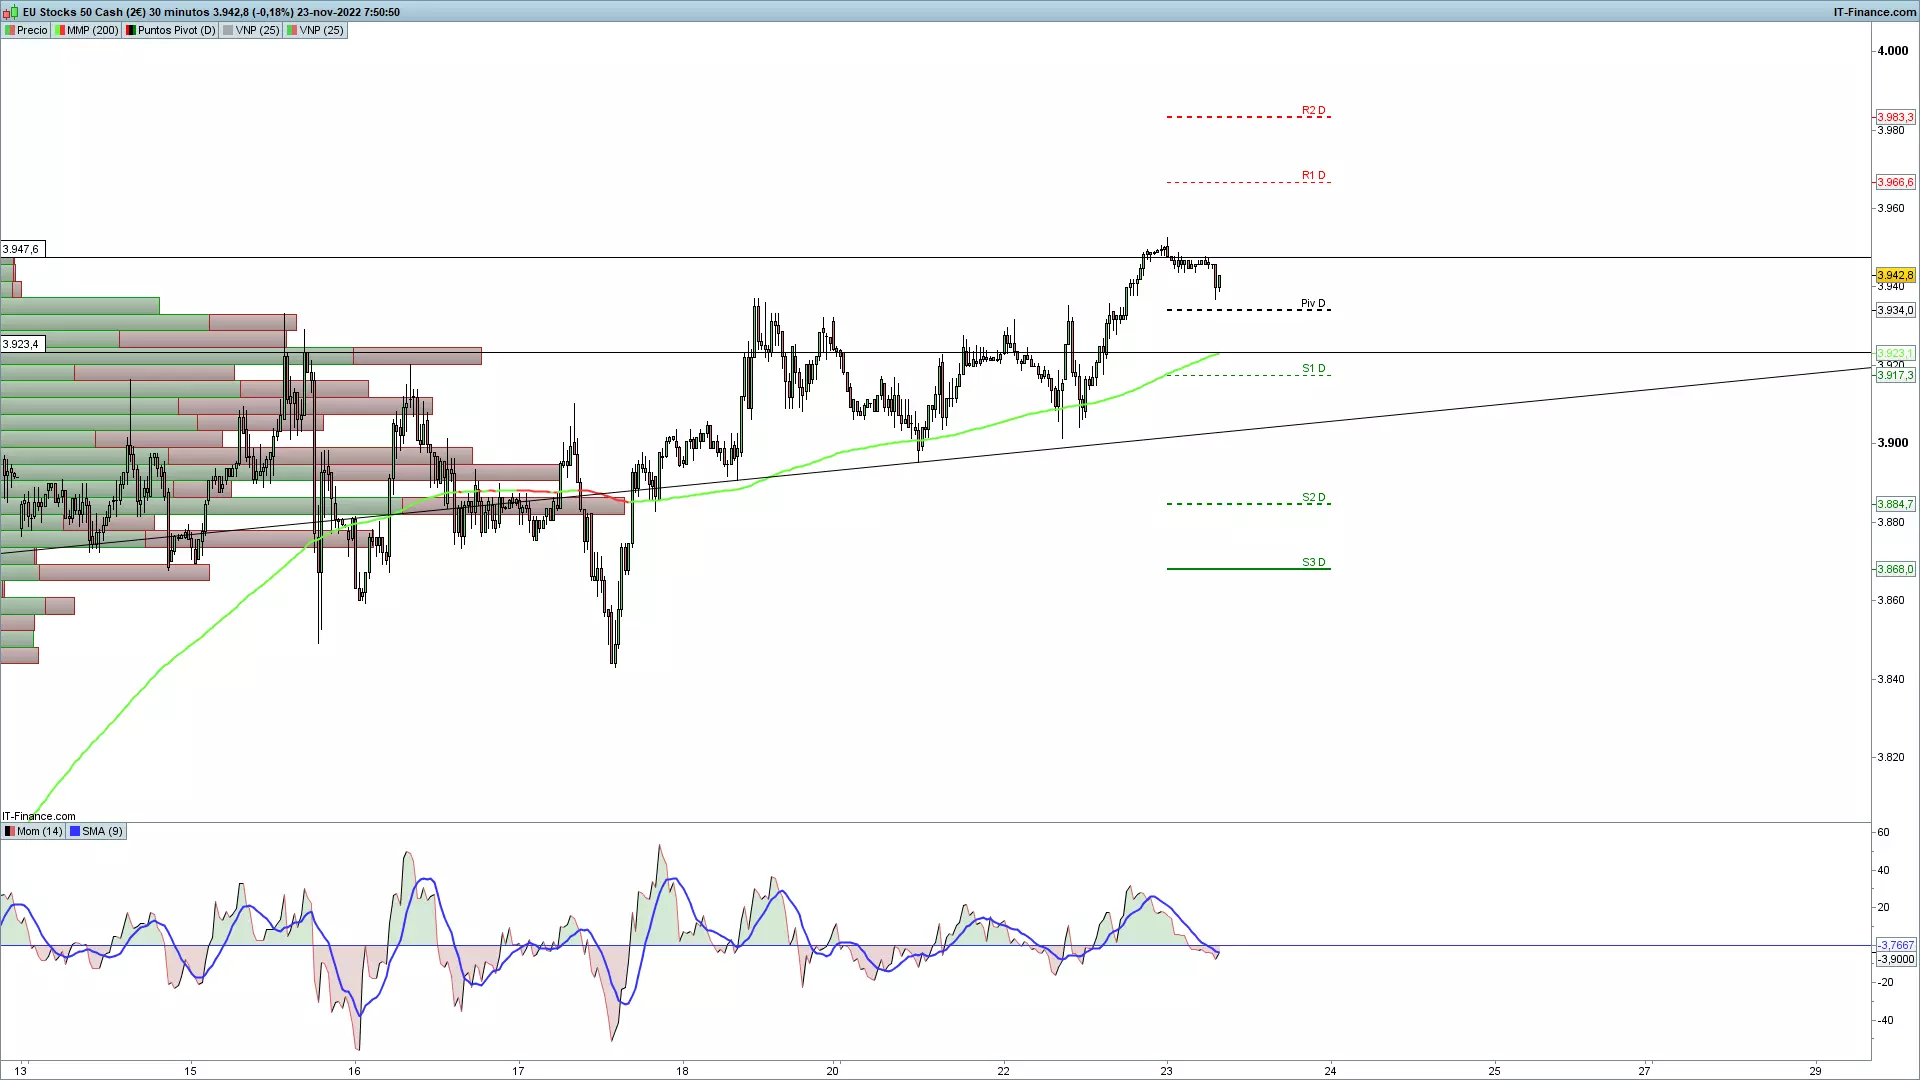1920x1080 pixels.
Task: Open the MMP (200) moving average label
Action: click(87, 30)
